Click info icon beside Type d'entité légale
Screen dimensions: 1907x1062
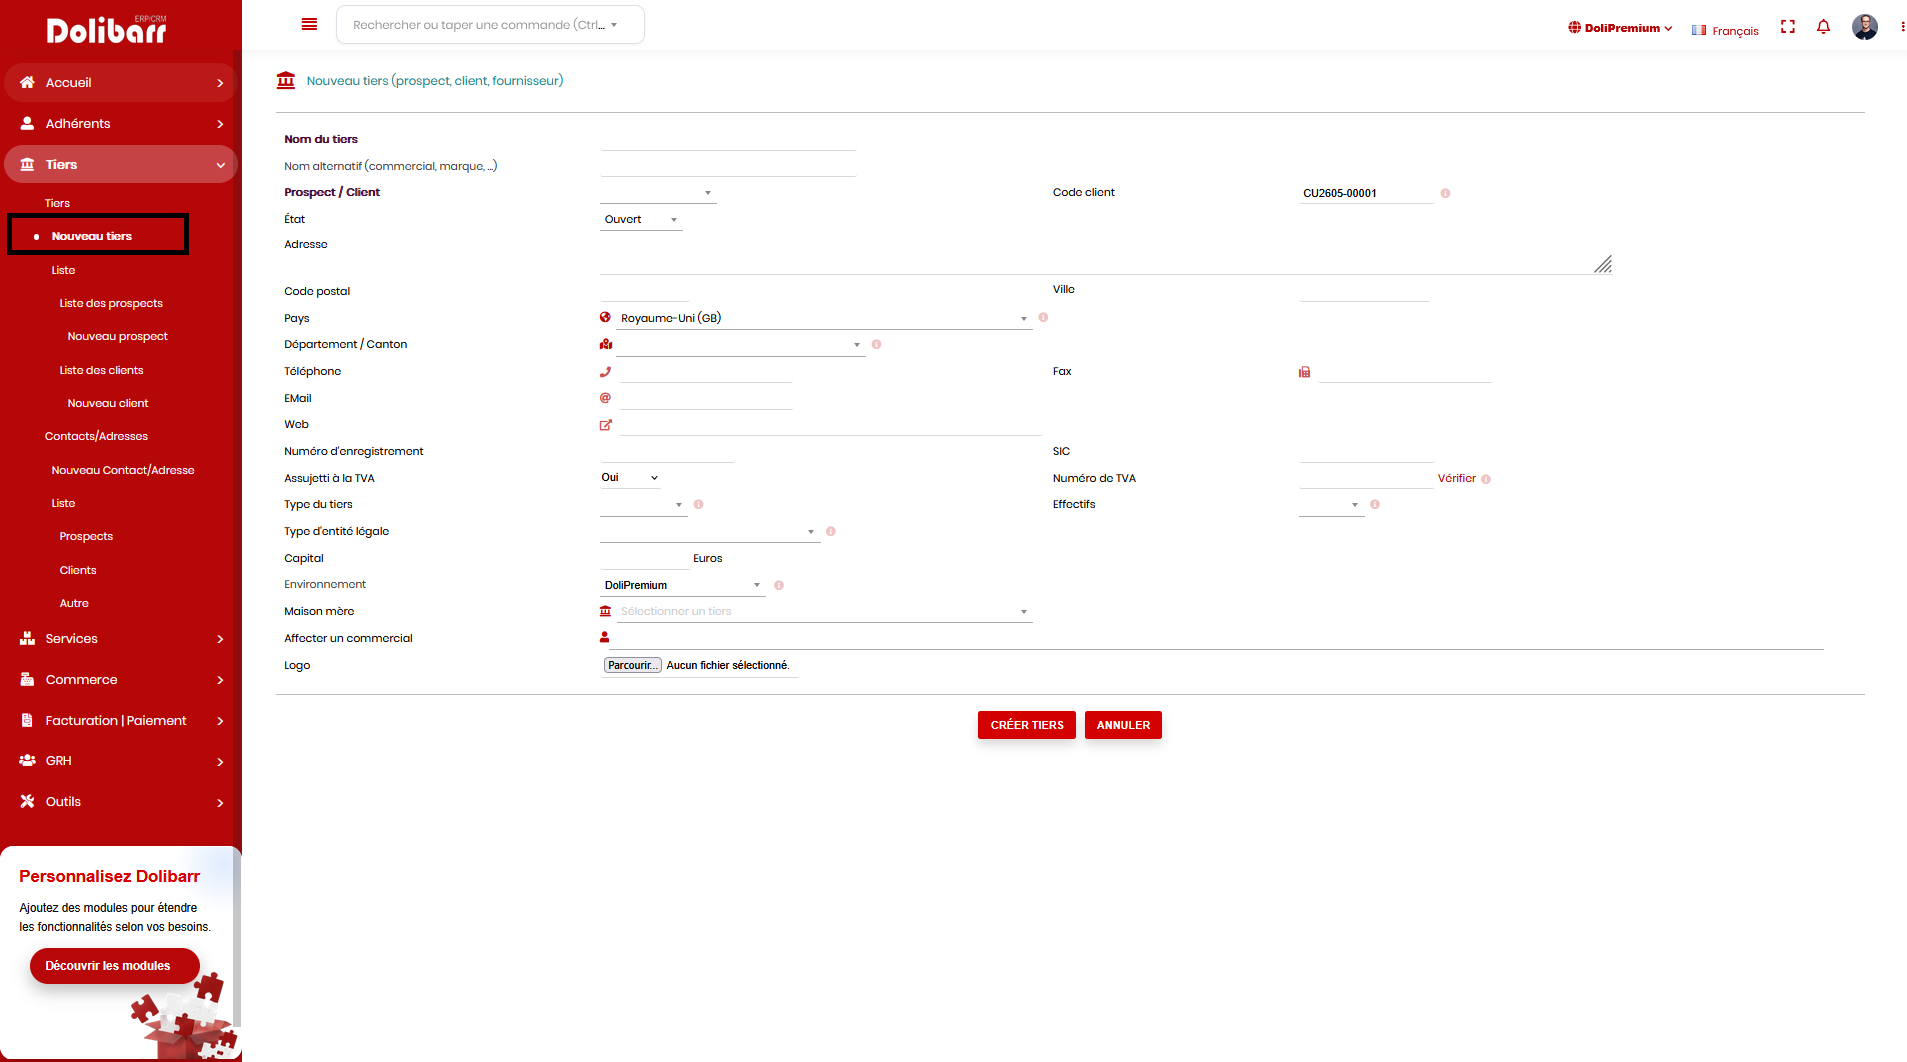pyautogui.click(x=830, y=531)
